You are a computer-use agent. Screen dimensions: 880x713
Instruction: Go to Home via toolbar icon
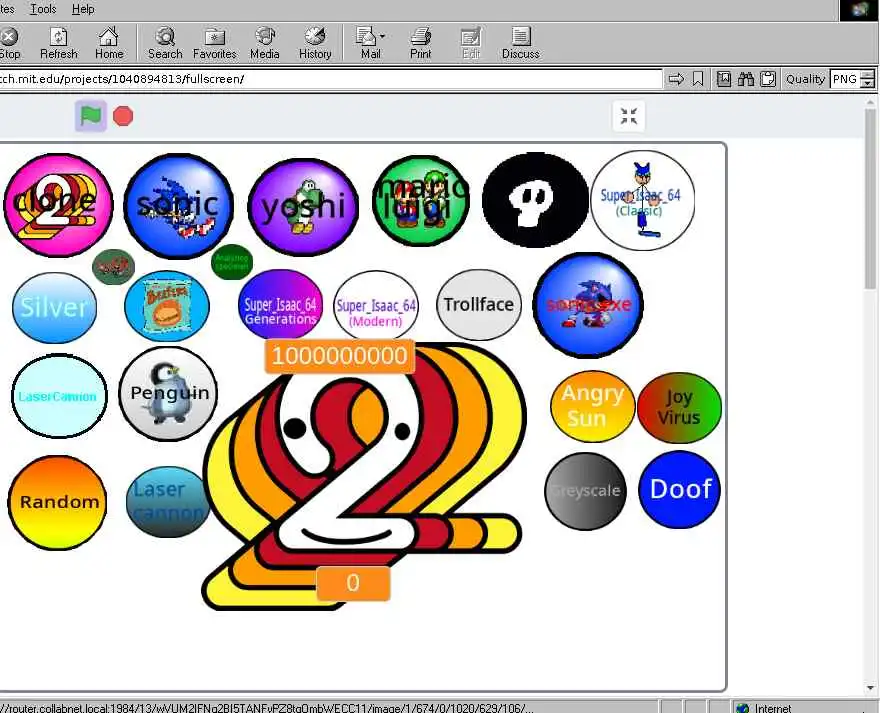pyautogui.click(x=109, y=43)
